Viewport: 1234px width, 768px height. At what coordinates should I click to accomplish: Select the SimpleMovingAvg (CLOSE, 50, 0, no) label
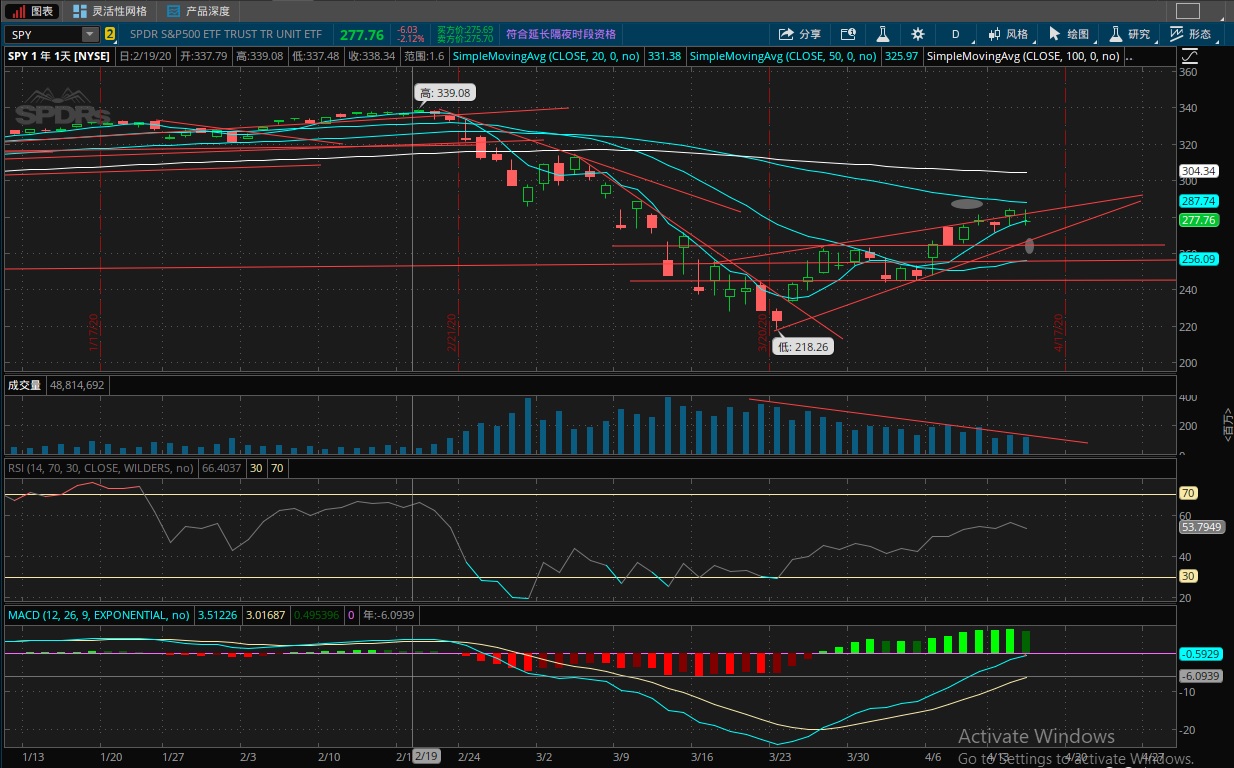click(783, 56)
